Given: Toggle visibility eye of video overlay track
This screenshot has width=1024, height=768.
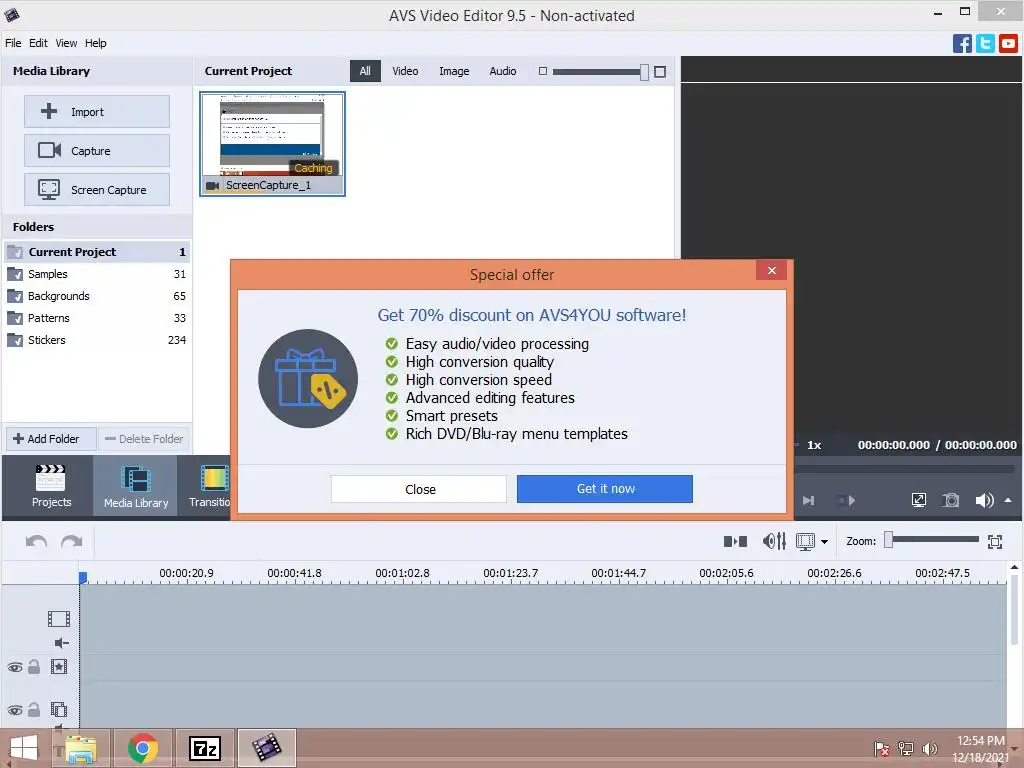Looking at the screenshot, I should click(x=14, y=710).
